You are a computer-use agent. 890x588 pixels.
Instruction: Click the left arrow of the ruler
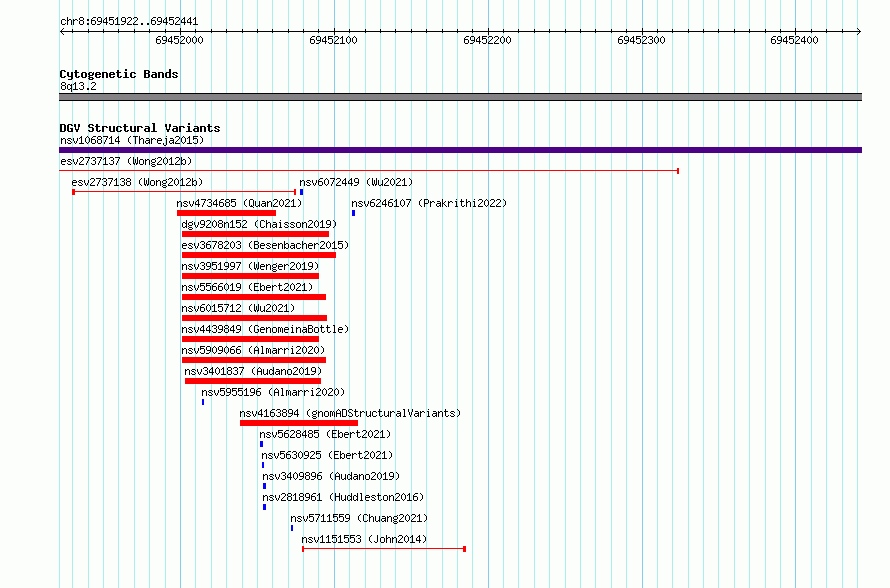click(x=62, y=32)
